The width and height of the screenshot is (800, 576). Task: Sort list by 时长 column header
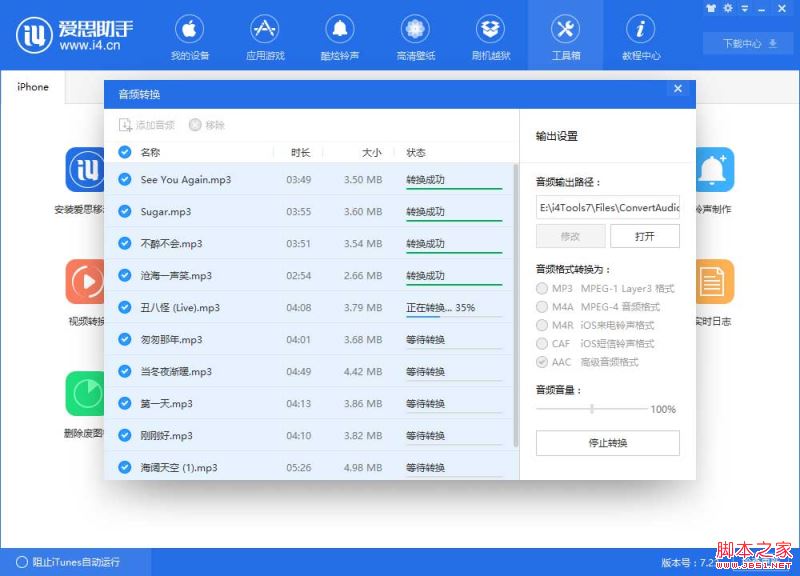click(301, 153)
